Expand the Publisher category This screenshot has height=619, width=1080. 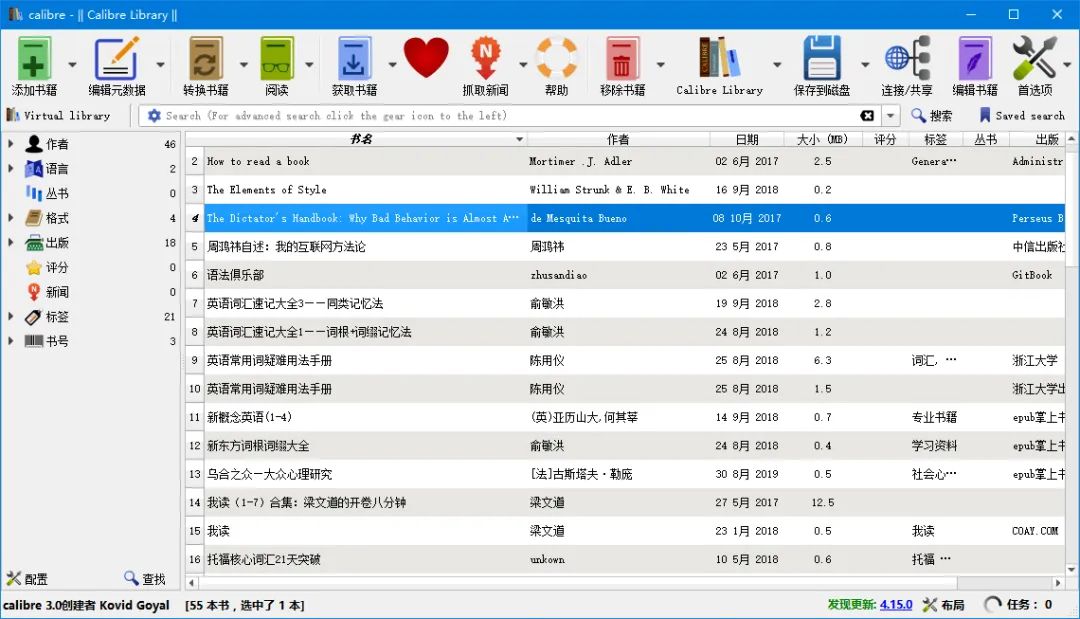coord(10,242)
